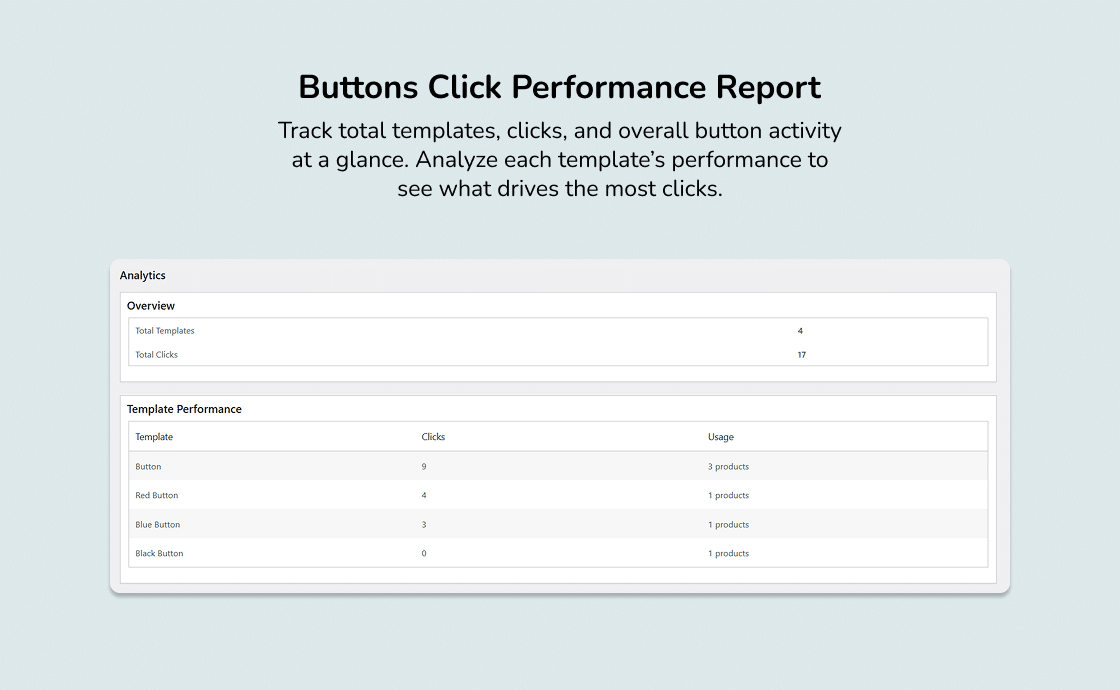Click the Template Performance section title
Screen dimensions: 1120x690
pos(184,409)
